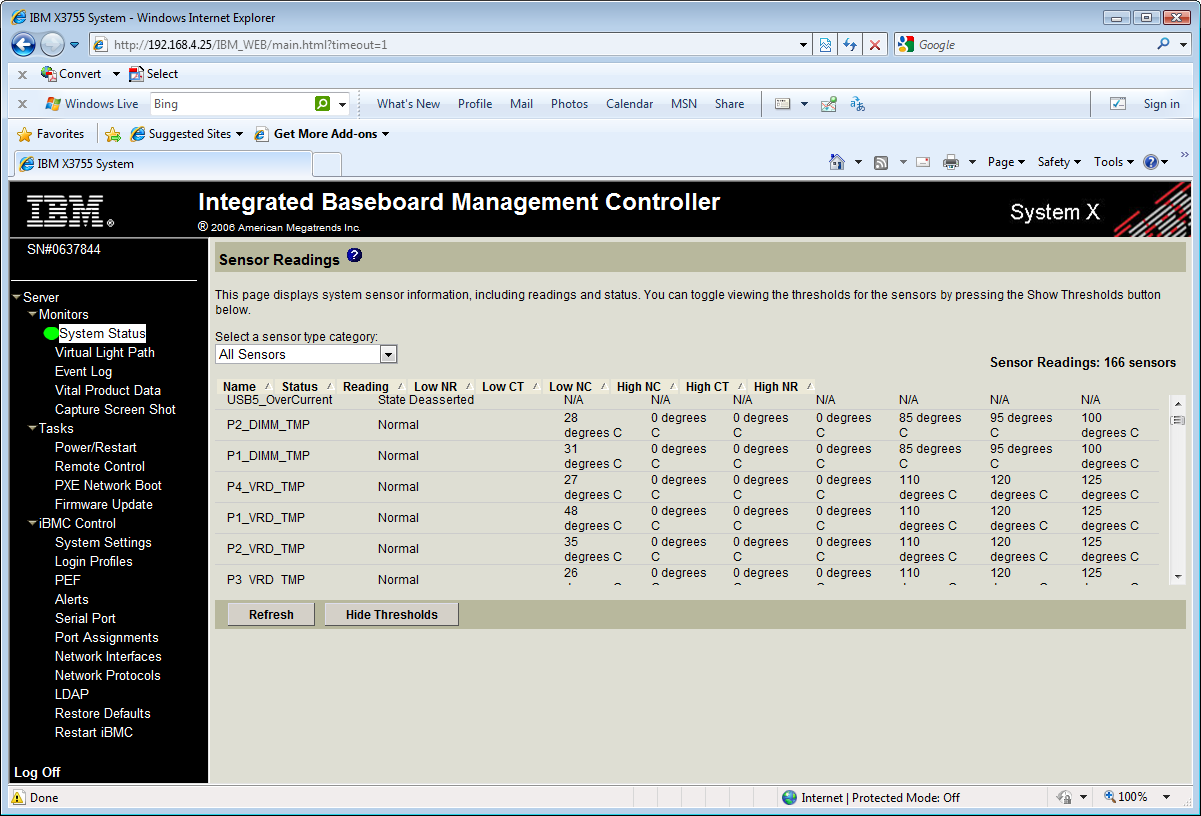Open Calendar in Windows Live toolbar
The height and width of the screenshot is (816, 1201).
pyautogui.click(x=629, y=104)
